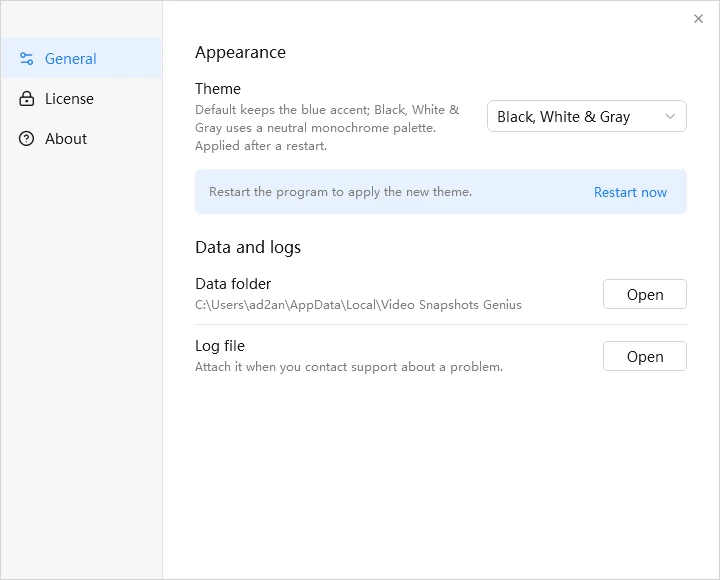The width and height of the screenshot is (720, 580).
Task: Click the About question mark icon
Action: click(27, 139)
